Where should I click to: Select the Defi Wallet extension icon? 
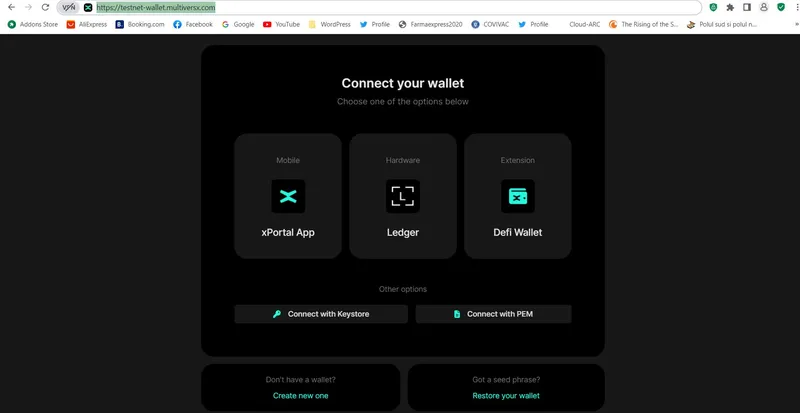[518, 196]
